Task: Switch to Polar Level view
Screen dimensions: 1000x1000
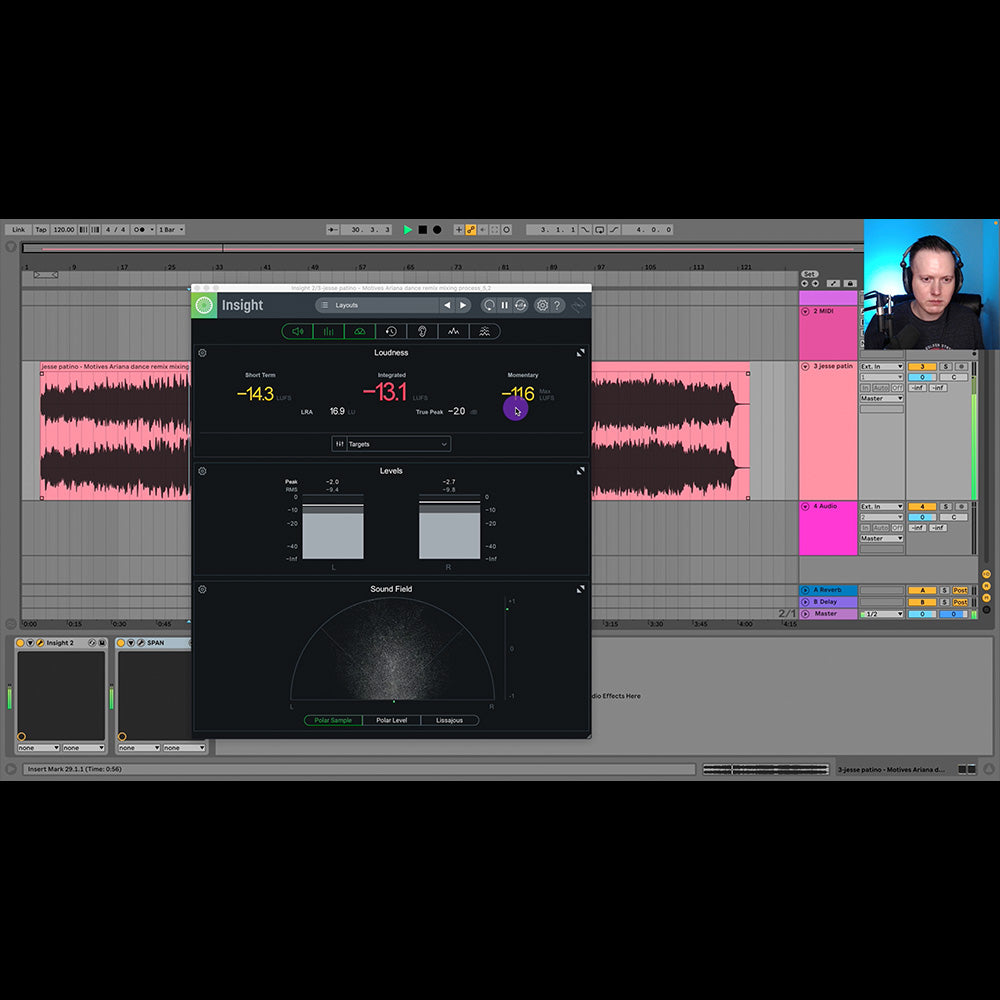Action: (x=391, y=720)
